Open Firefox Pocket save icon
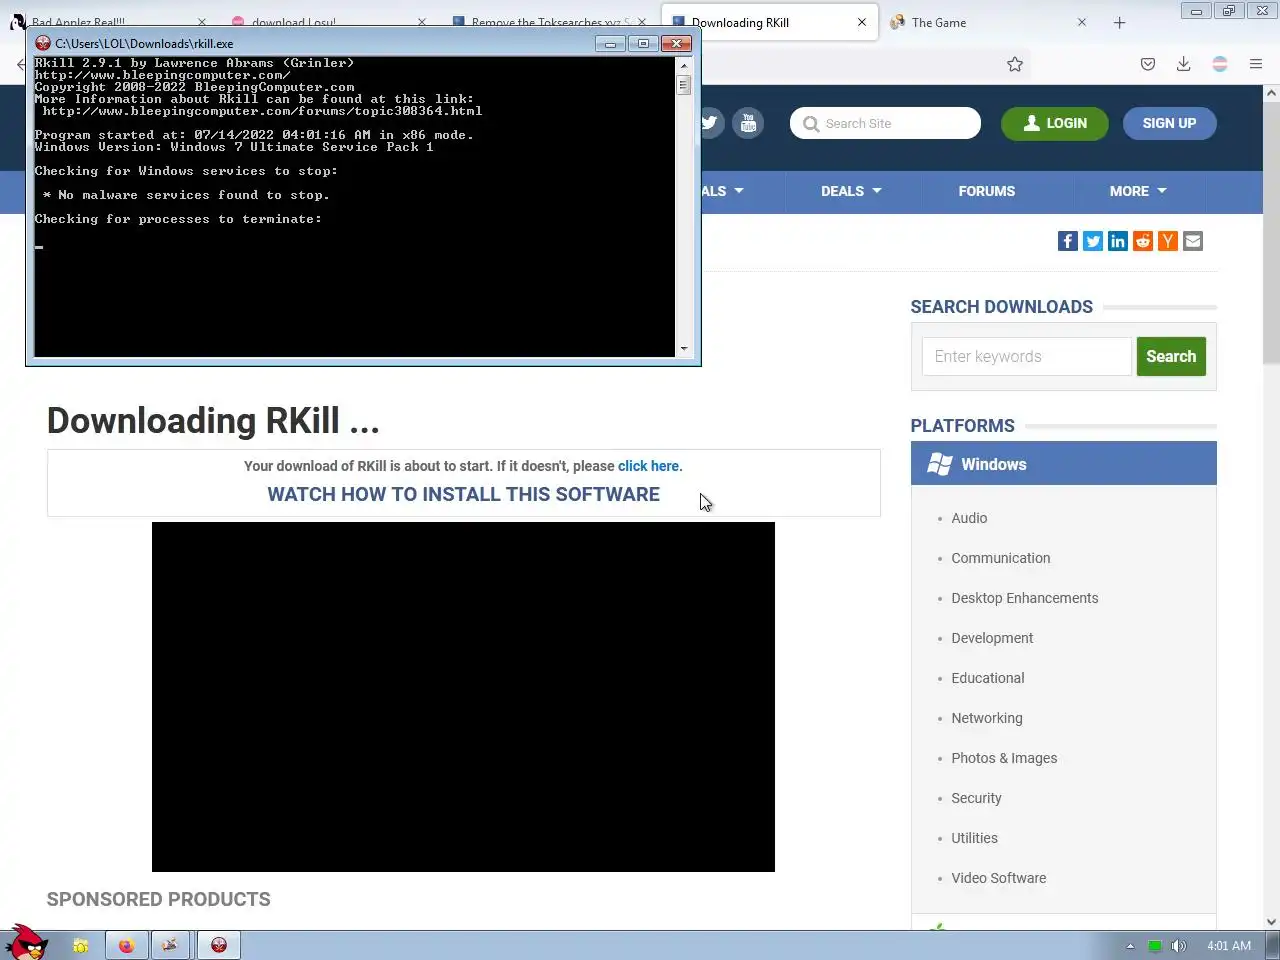1280x960 pixels. coord(1148,64)
